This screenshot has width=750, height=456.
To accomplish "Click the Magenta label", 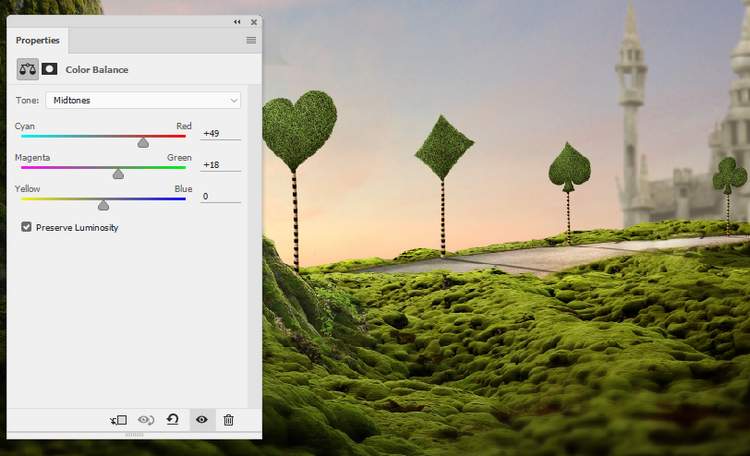I will point(33,157).
